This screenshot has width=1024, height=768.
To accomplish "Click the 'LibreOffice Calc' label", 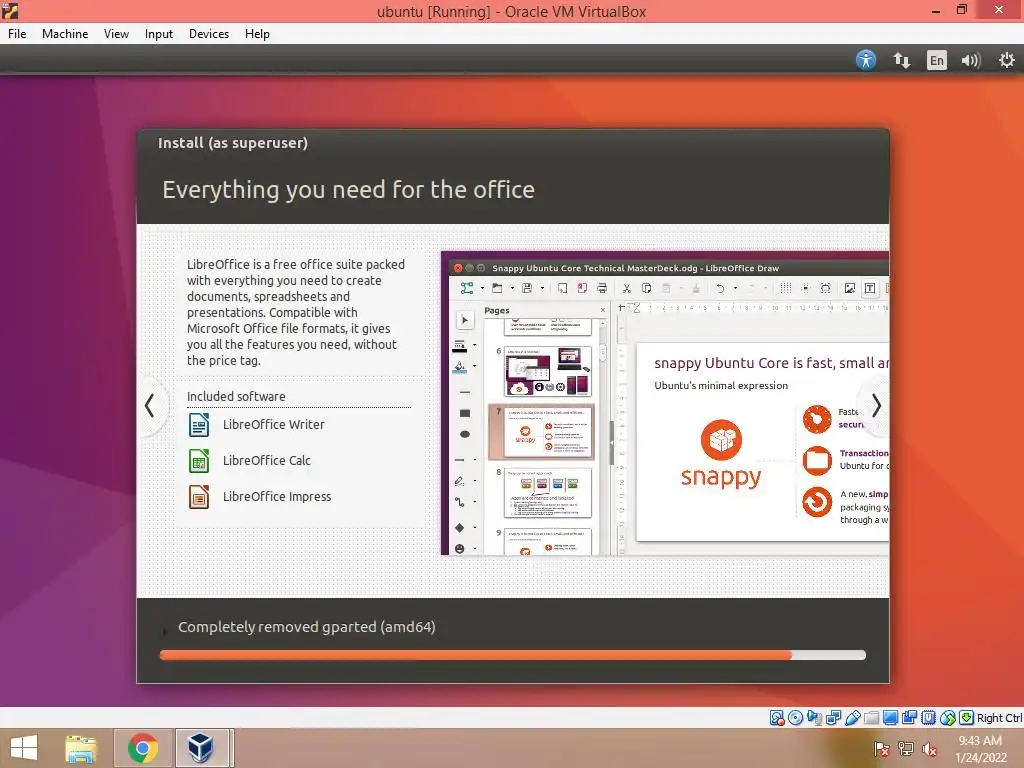I will coord(266,460).
